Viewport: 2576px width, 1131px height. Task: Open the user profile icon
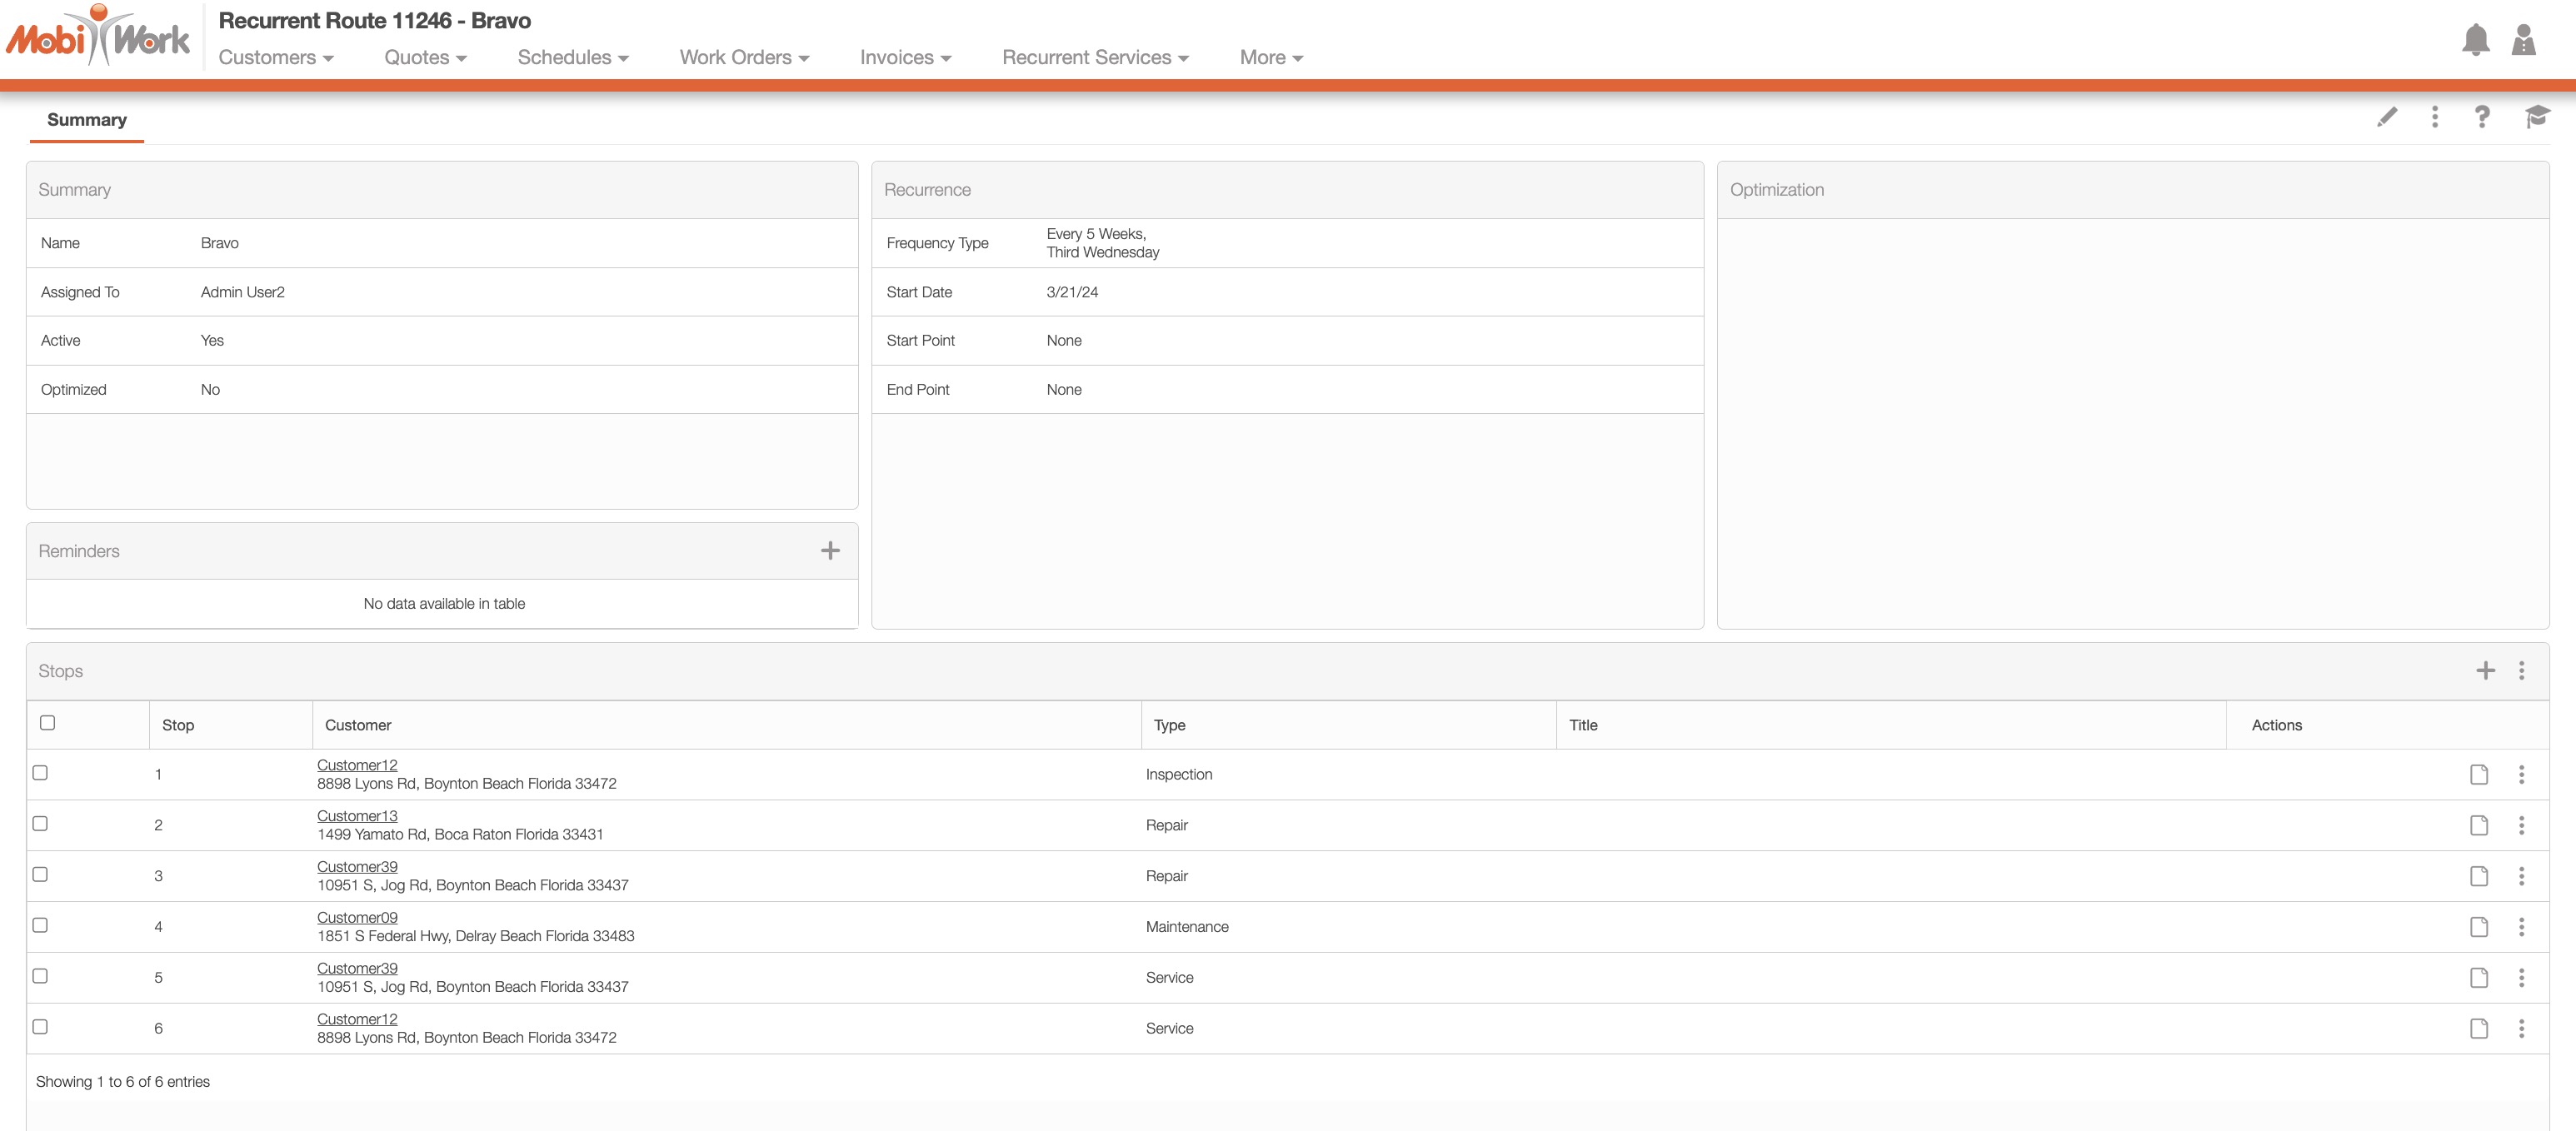[x=2523, y=40]
